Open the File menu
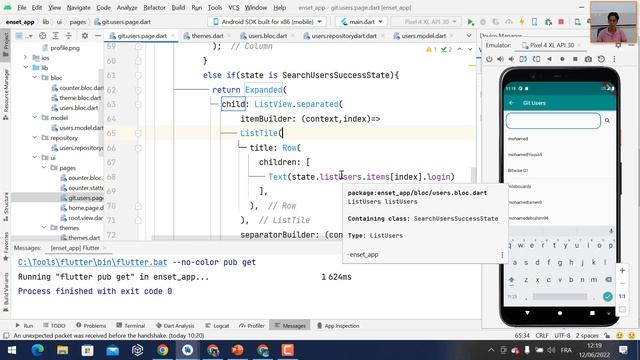This screenshot has height=360, width=640. pos(22,7)
